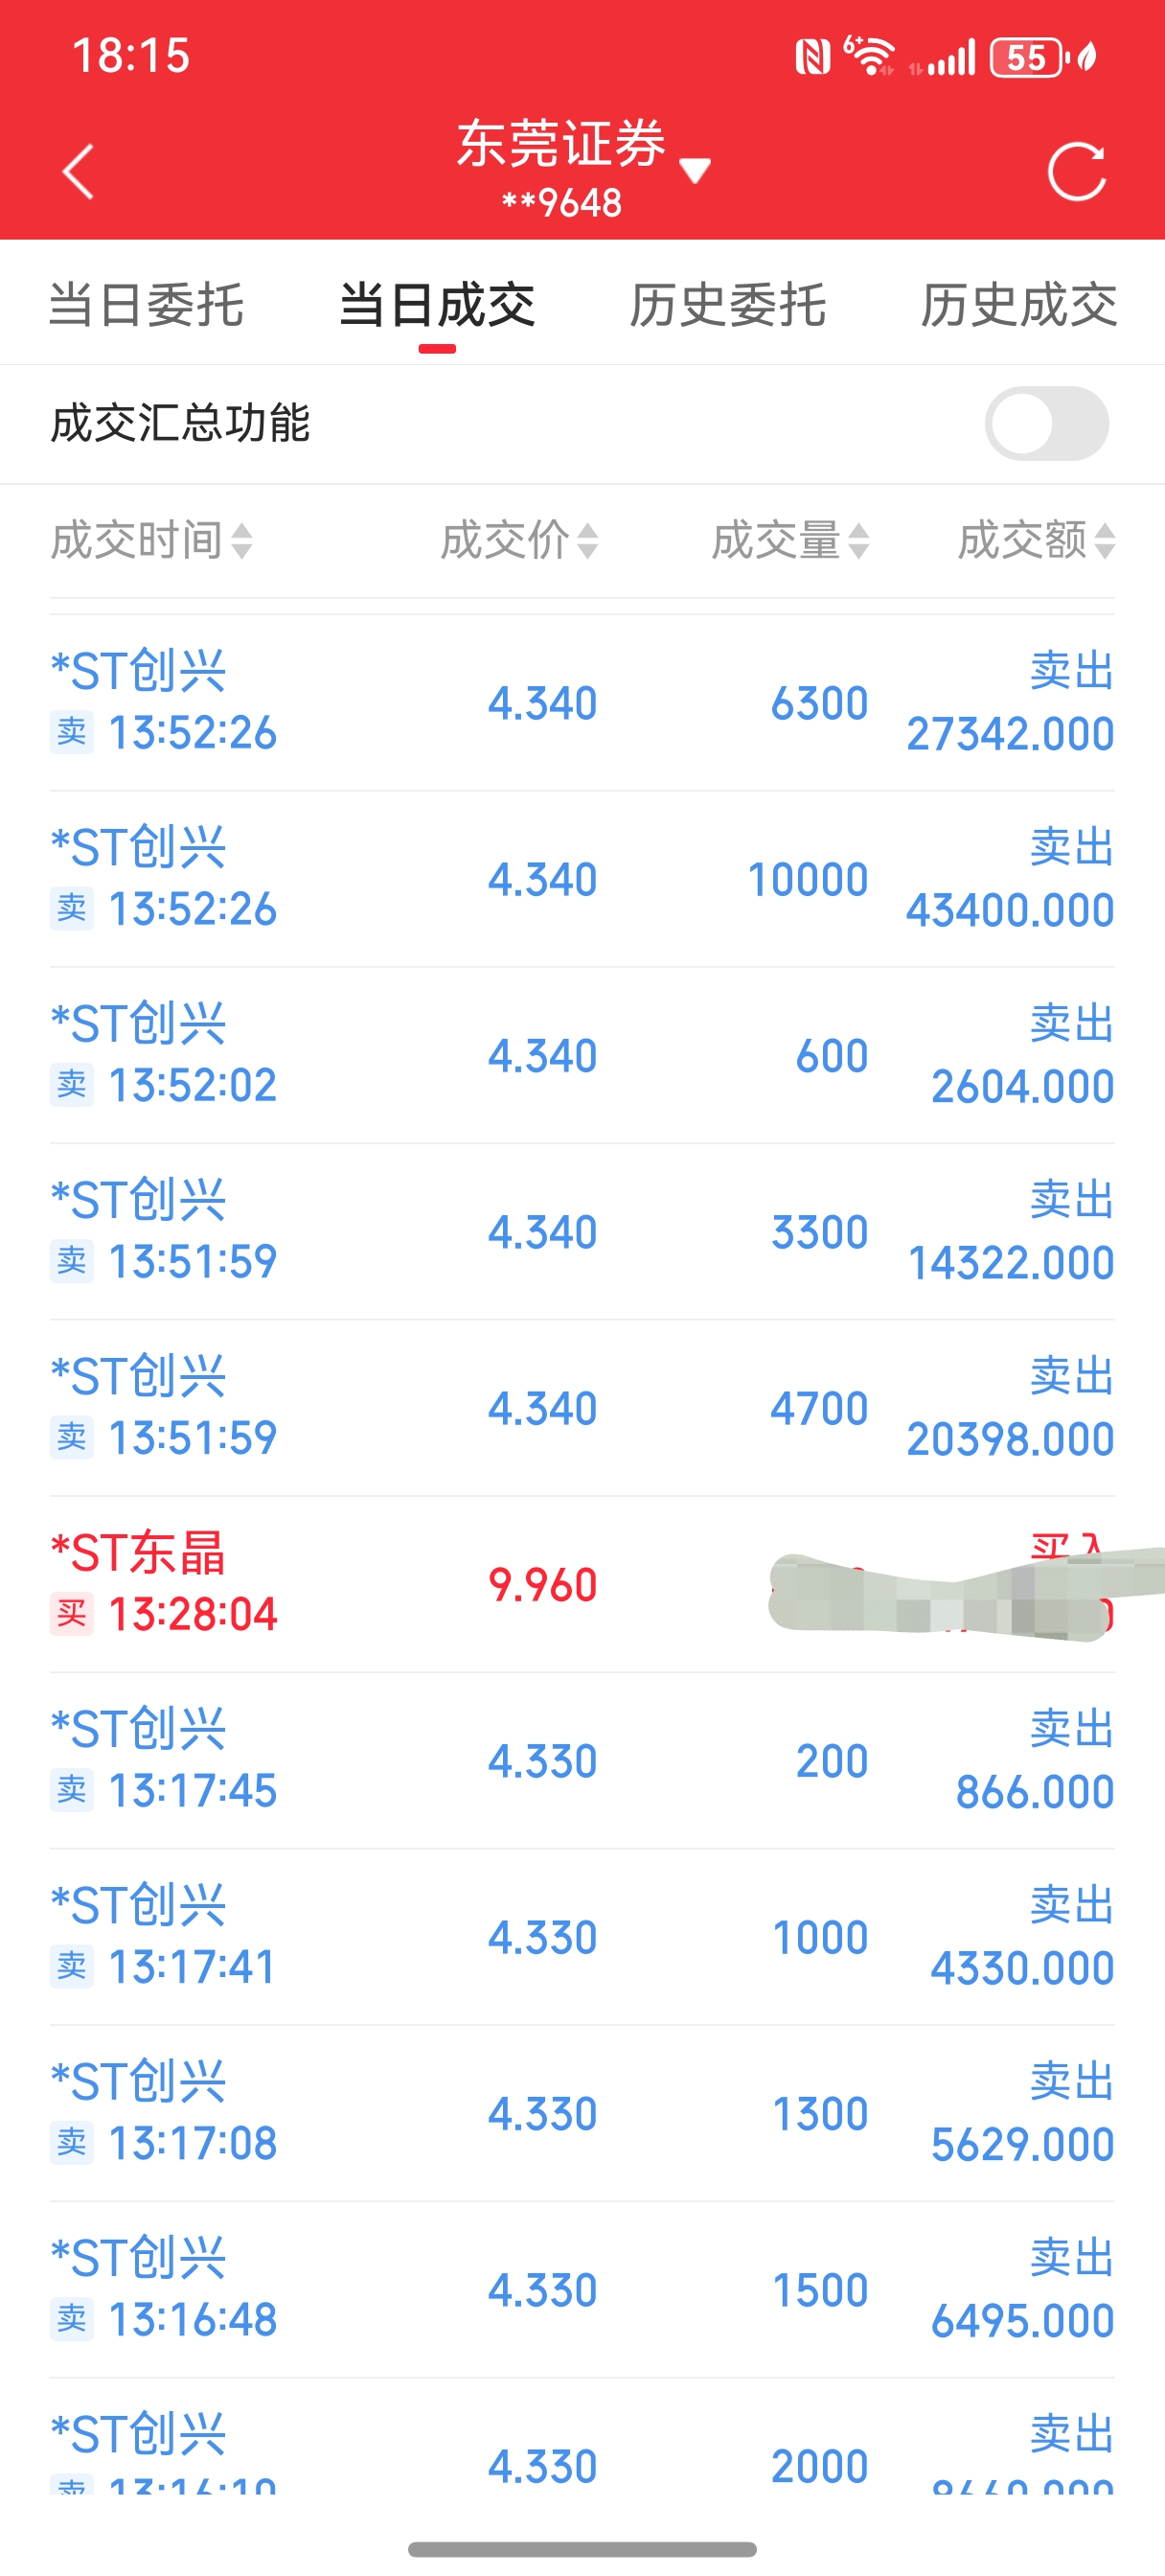
Task: Tap the 买 badge on *ST东晶 row
Action: tap(72, 1614)
